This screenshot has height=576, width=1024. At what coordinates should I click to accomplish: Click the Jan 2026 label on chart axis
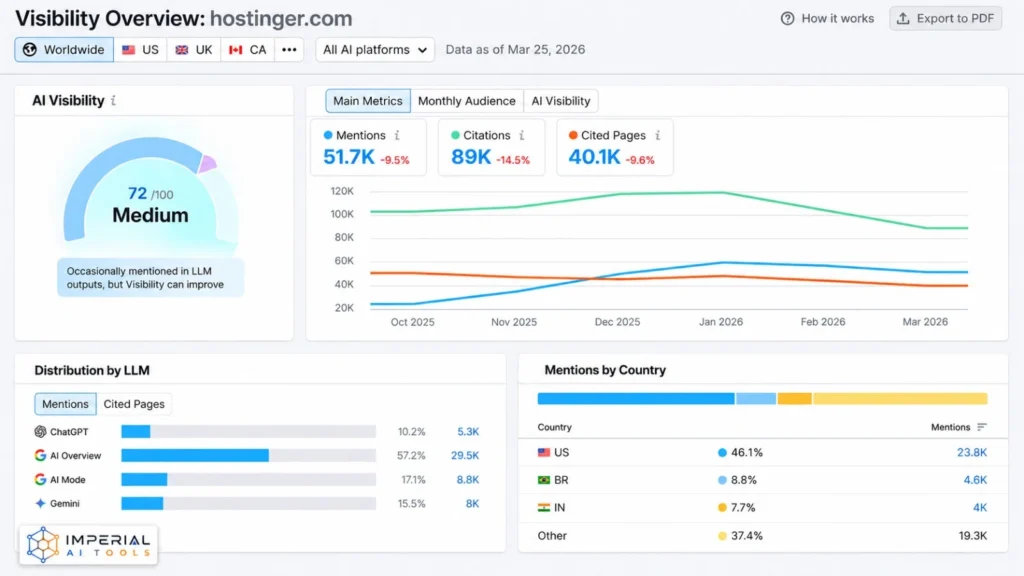(721, 322)
